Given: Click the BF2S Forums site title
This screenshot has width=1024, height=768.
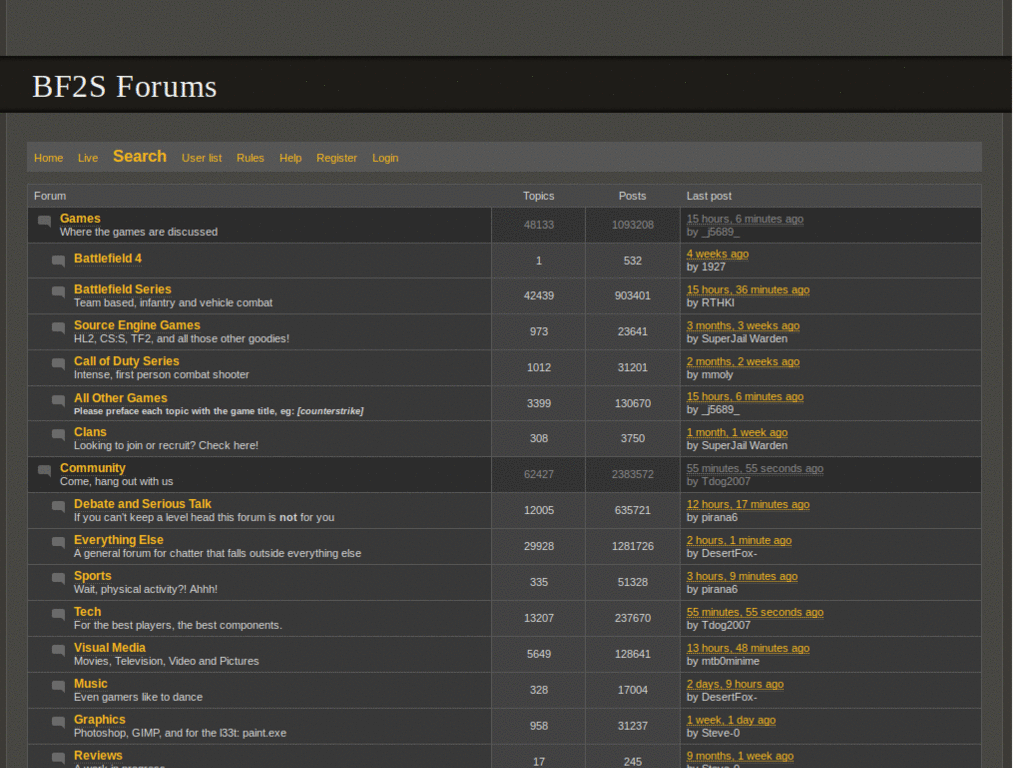Looking at the screenshot, I should (x=124, y=87).
